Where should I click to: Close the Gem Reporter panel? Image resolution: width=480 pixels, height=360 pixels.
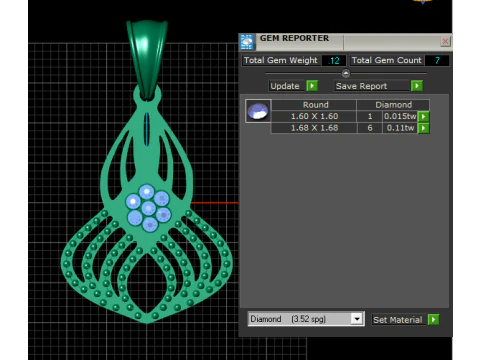[x=445, y=41]
